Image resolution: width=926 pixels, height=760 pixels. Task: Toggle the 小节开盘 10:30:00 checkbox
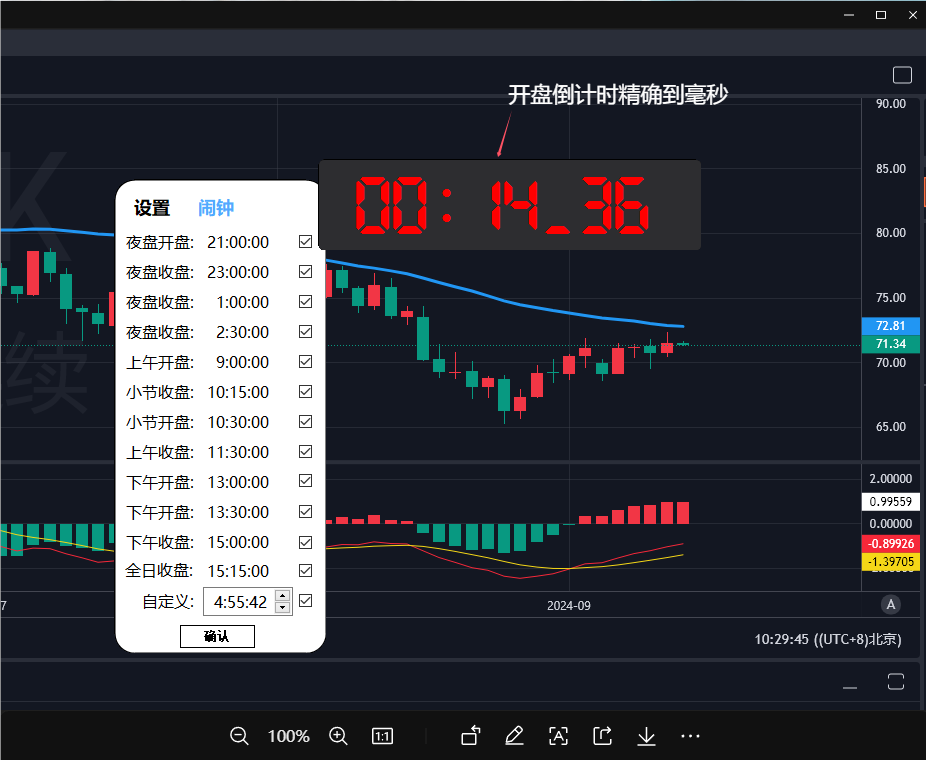pos(305,422)
